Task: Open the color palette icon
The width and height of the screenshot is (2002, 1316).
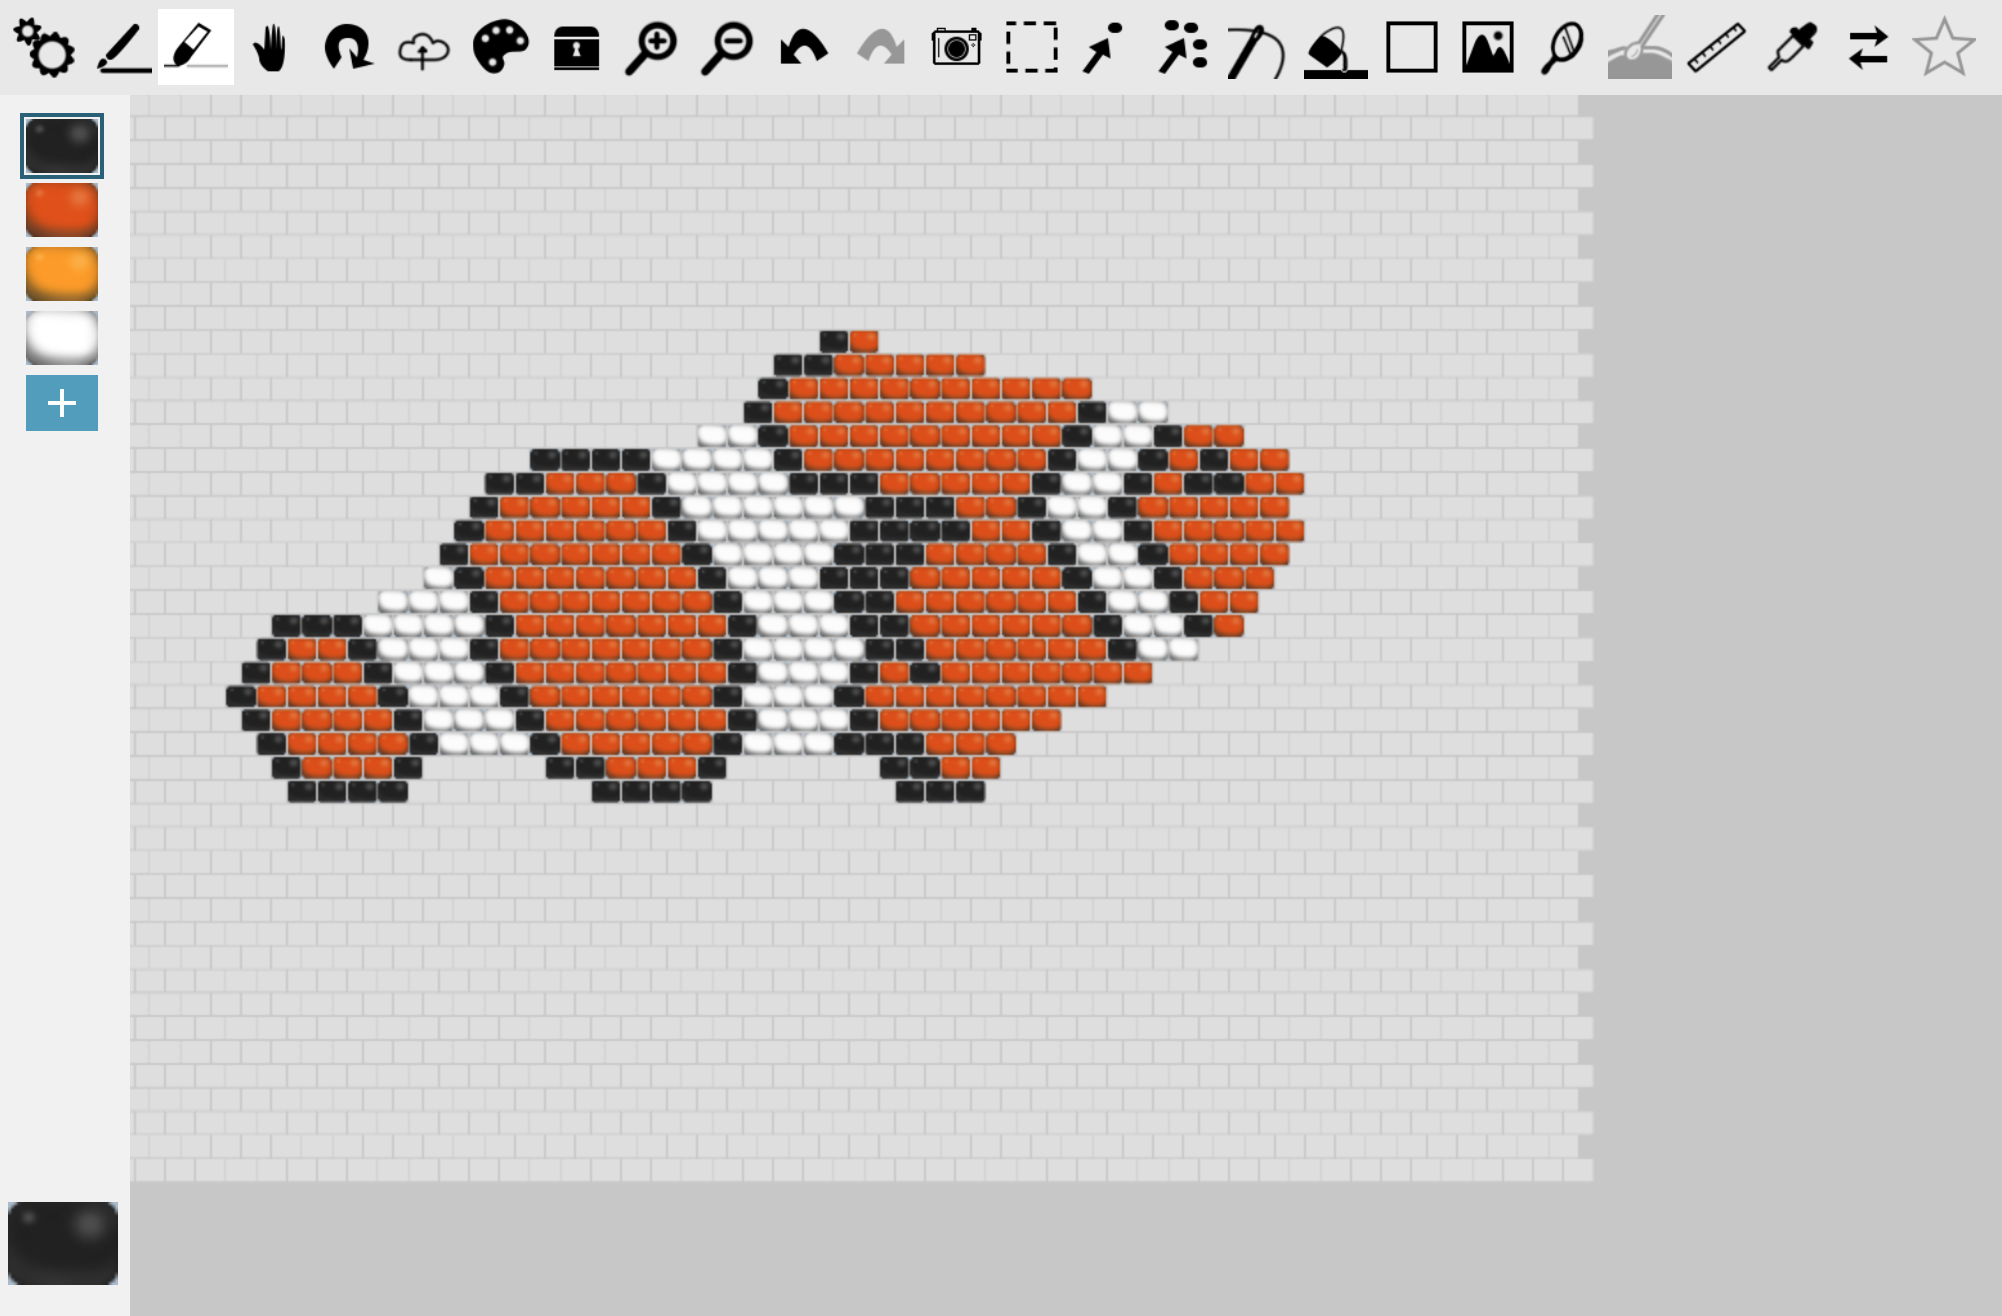Action: point(500,47)
